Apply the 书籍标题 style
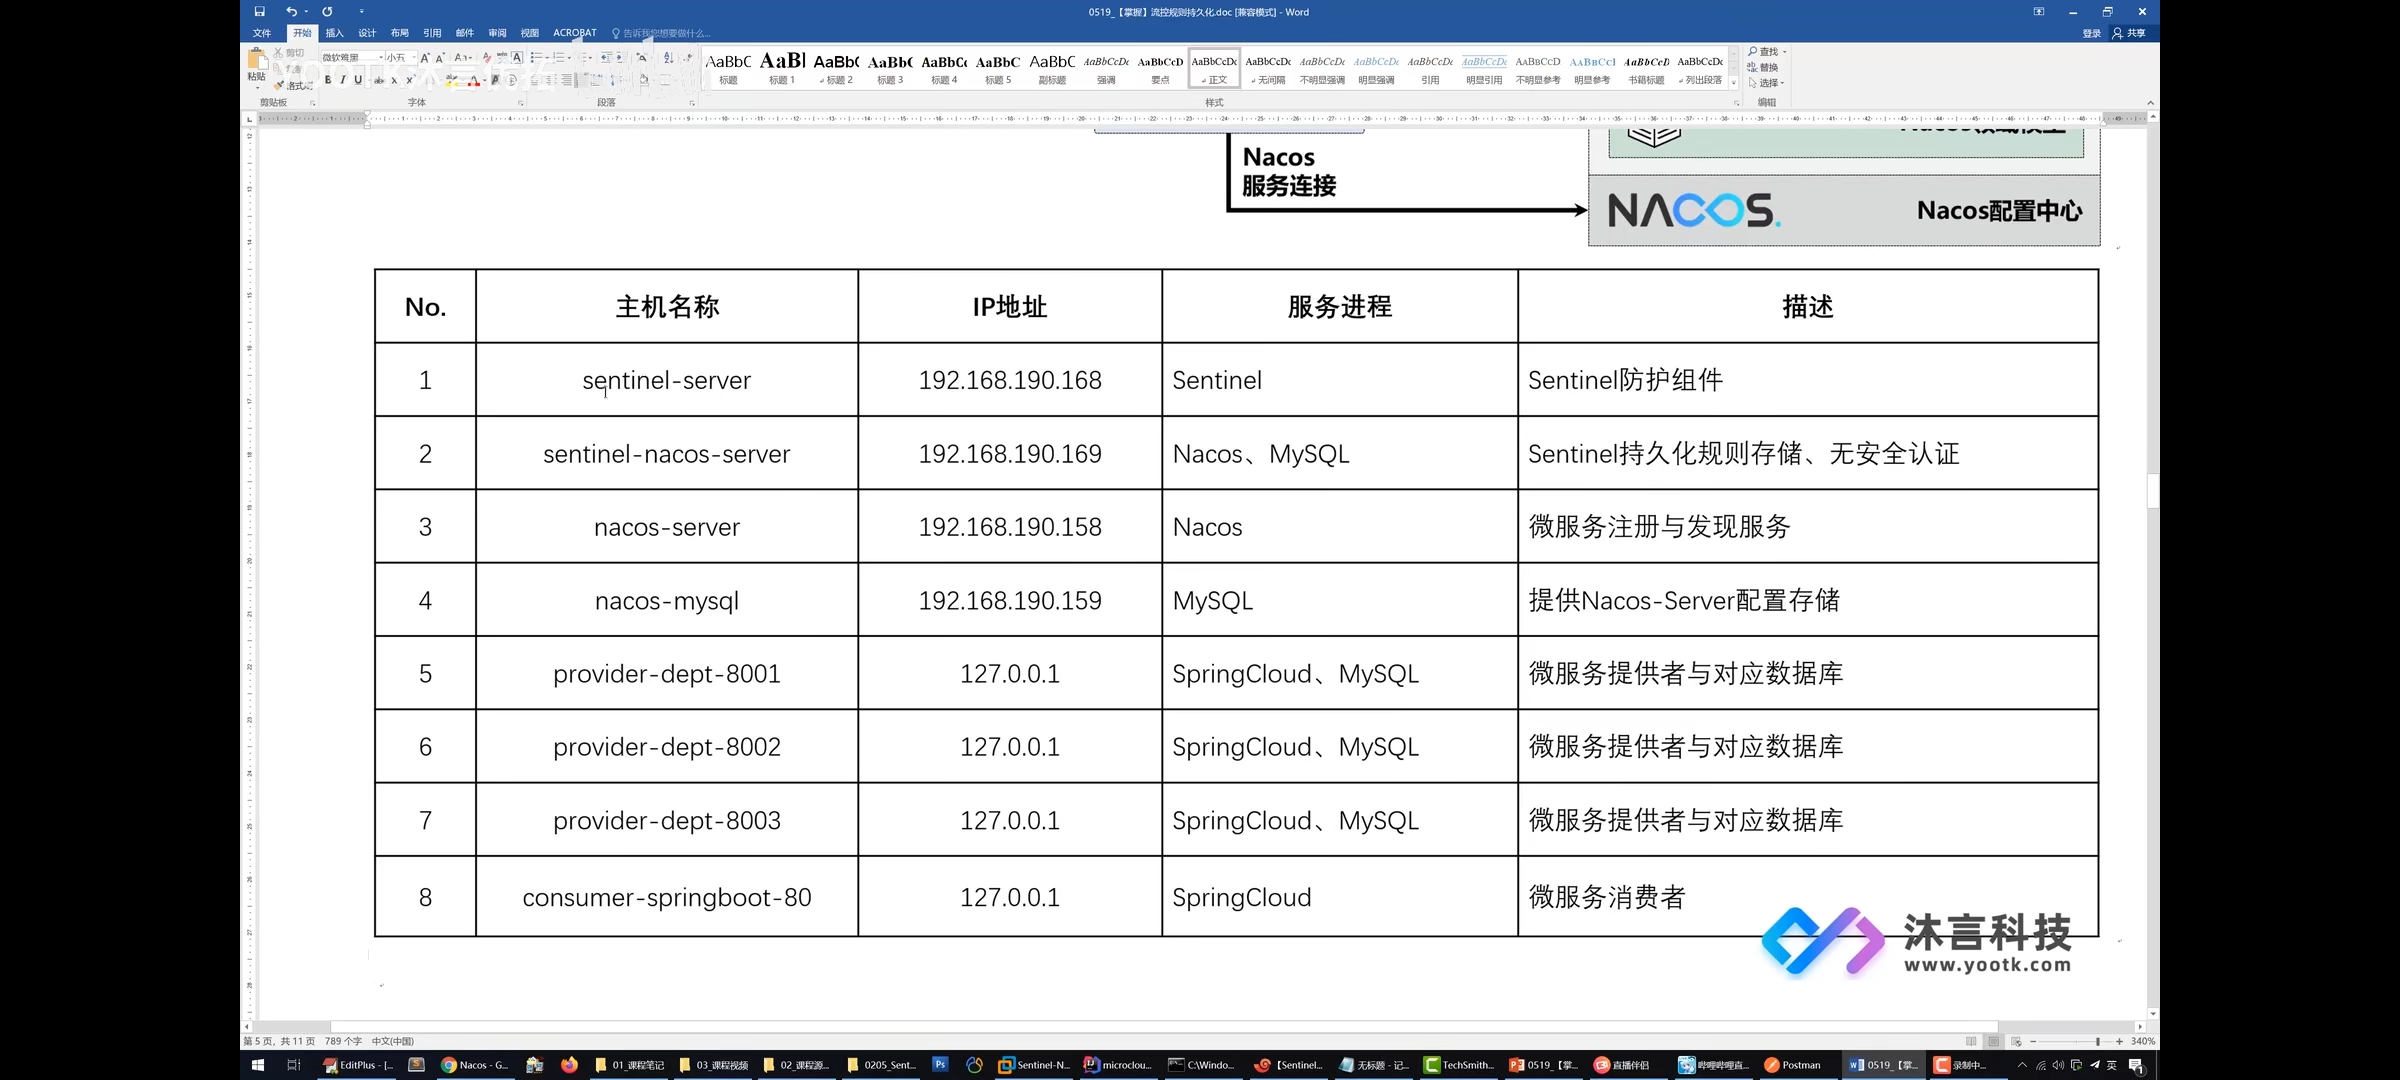 (1646, 68)
